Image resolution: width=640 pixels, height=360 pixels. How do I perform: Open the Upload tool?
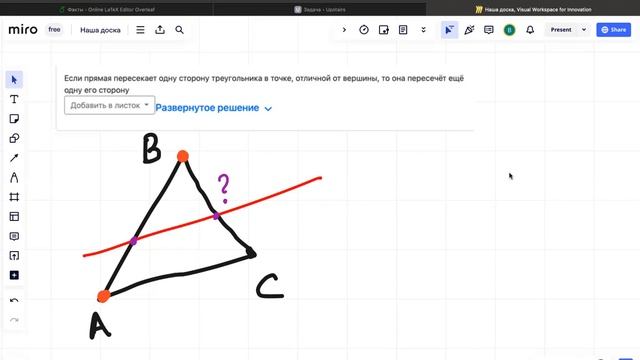(x=14, y=256)
